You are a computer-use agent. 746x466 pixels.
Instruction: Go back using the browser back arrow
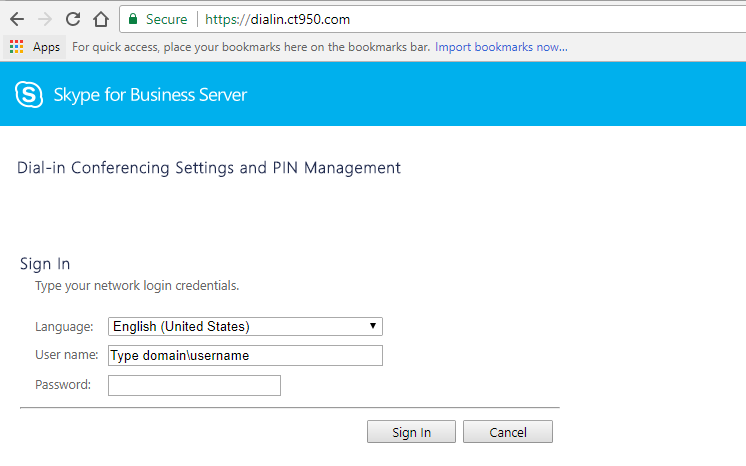[x=17, y=20]
